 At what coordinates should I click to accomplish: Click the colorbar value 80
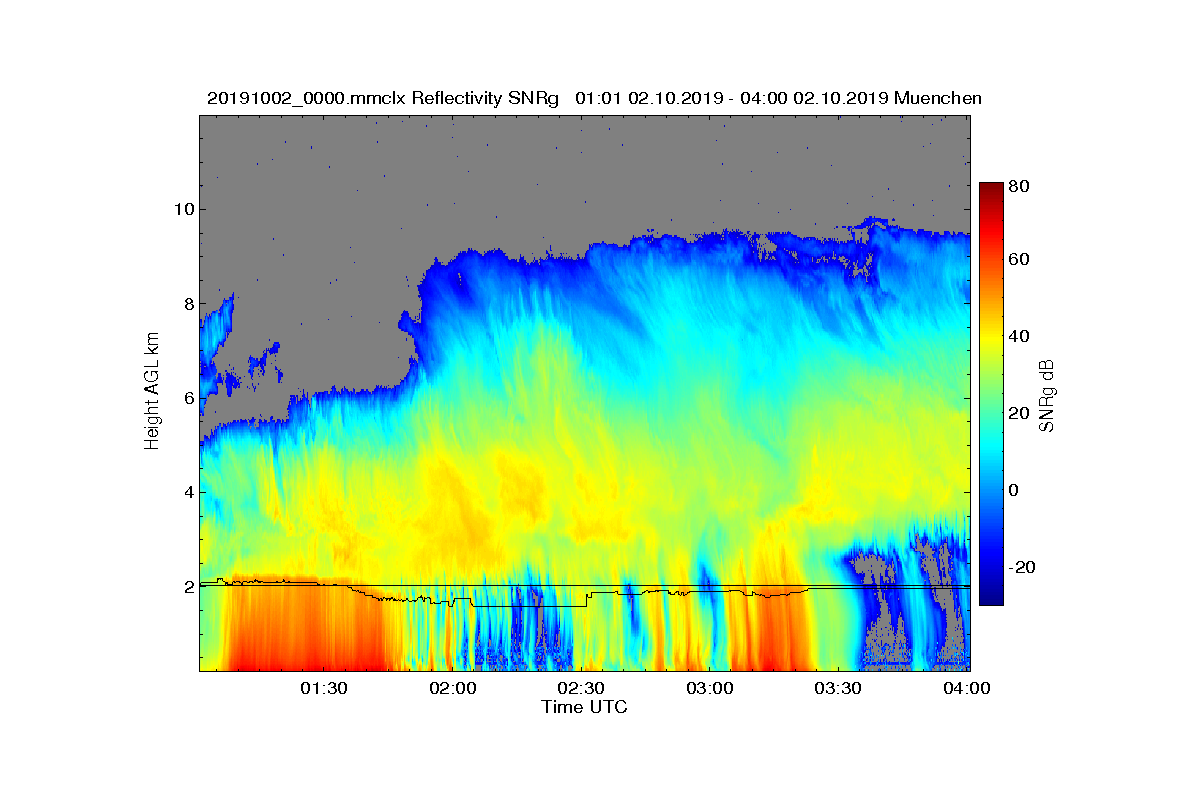(1020, 187)
